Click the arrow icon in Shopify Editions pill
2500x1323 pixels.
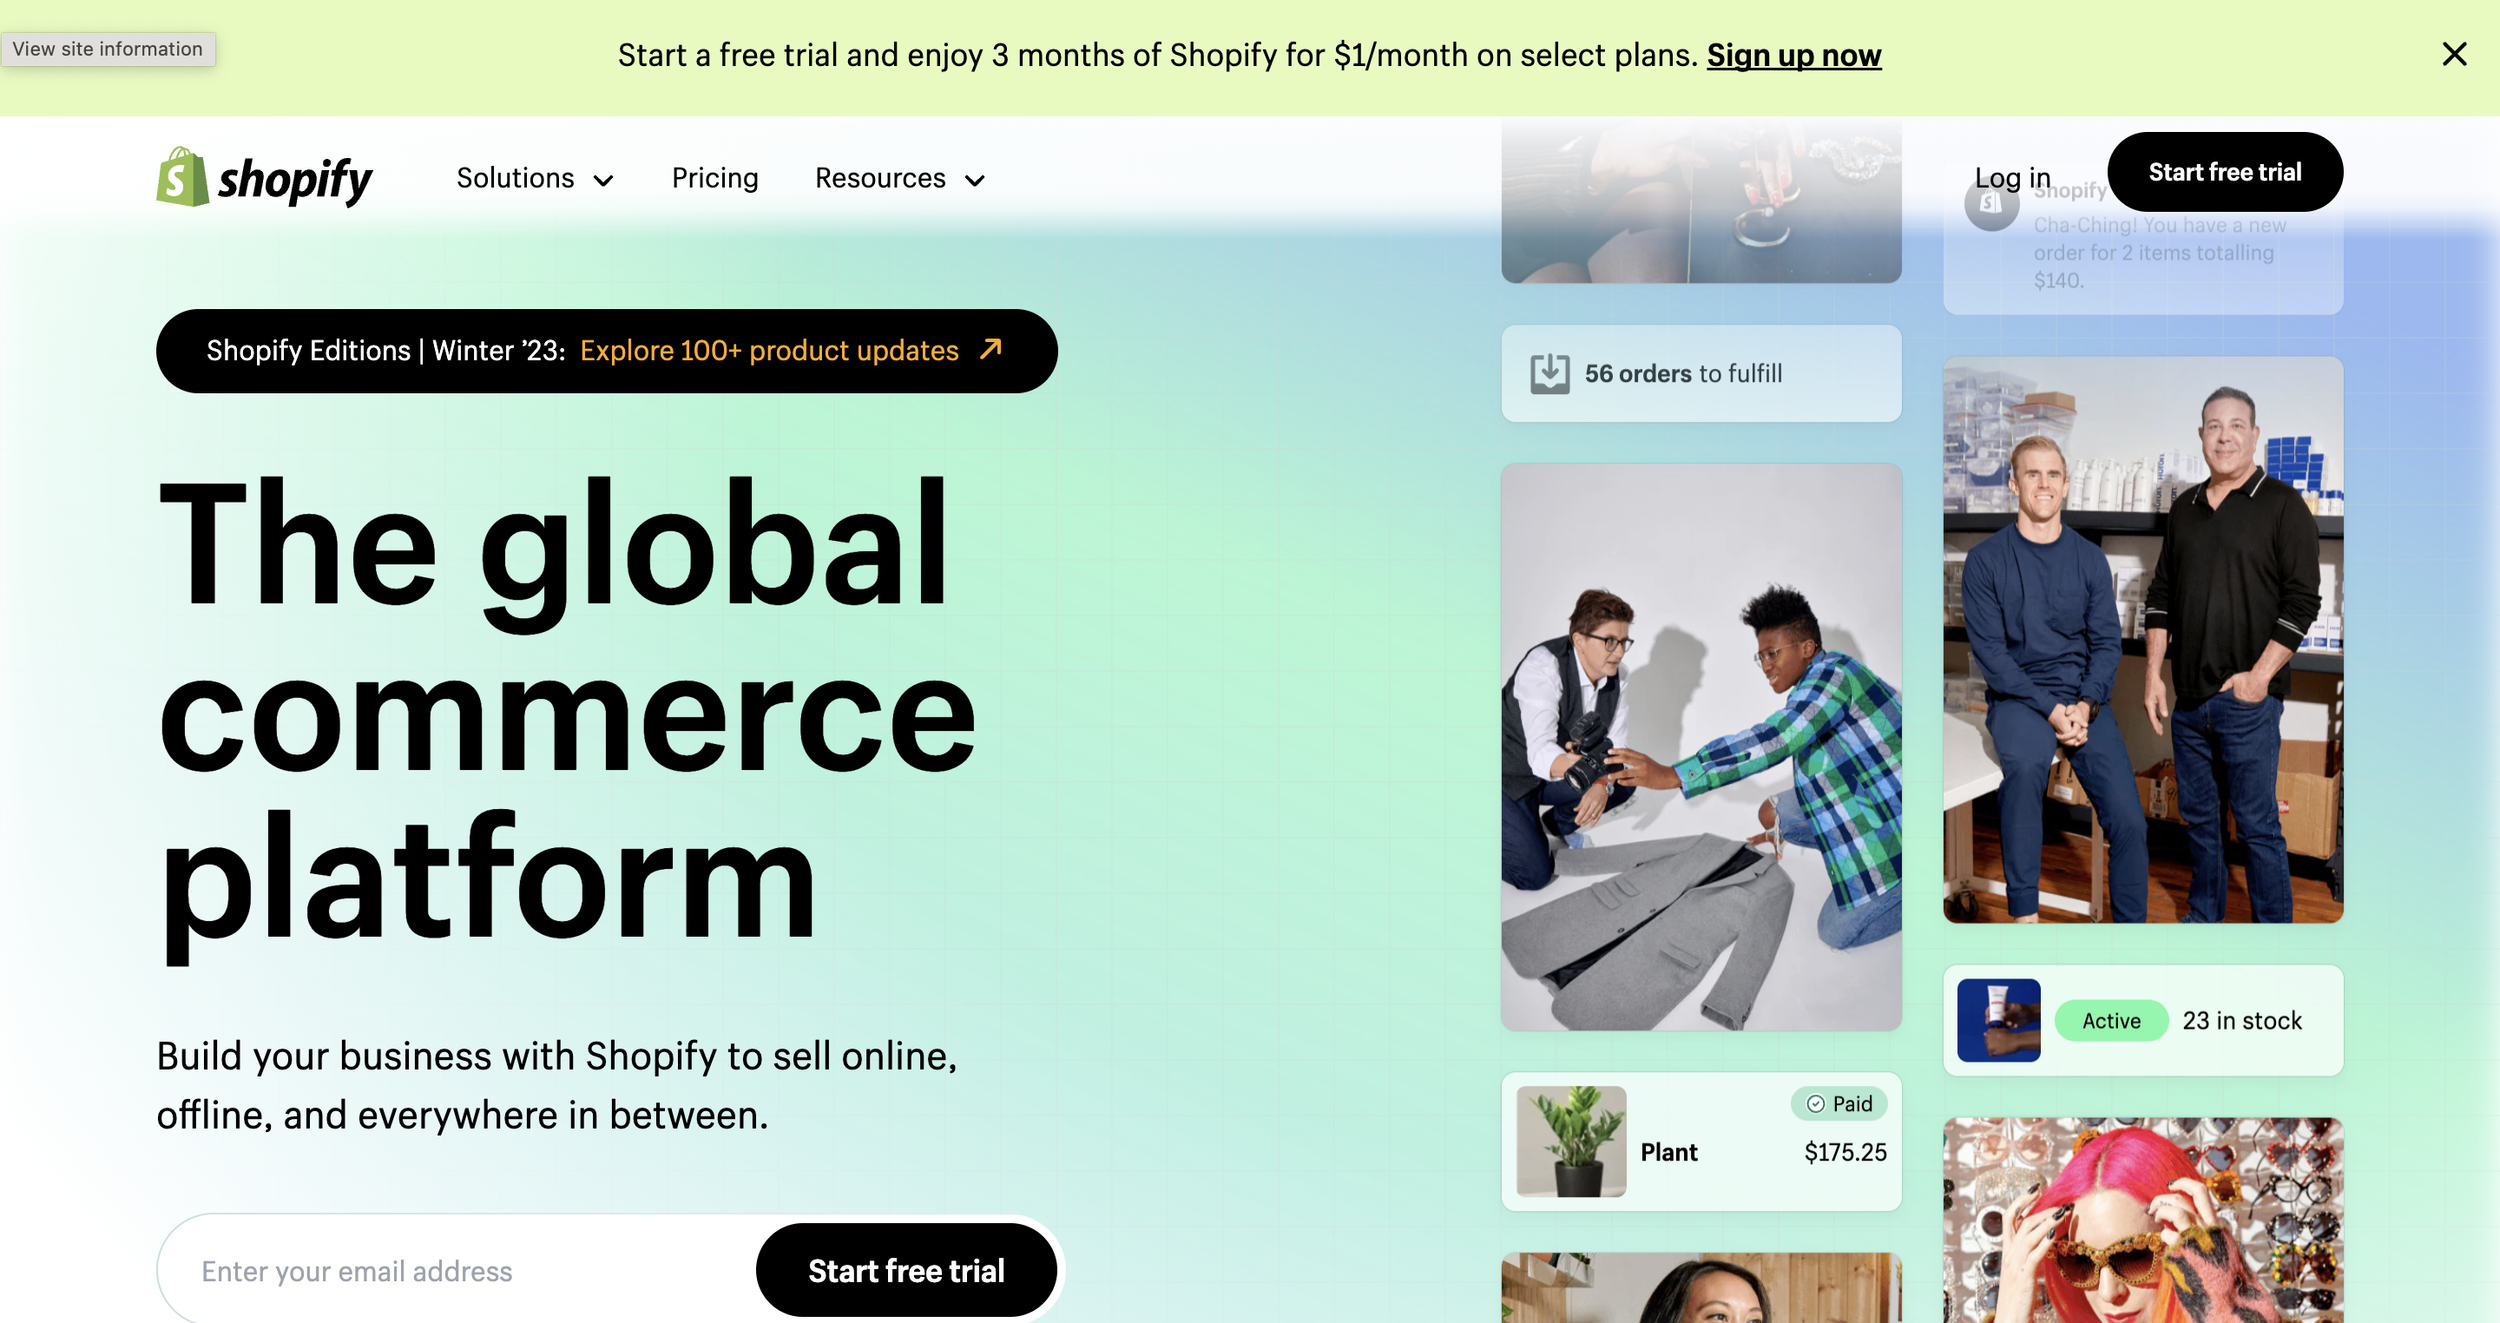(990, 349)
